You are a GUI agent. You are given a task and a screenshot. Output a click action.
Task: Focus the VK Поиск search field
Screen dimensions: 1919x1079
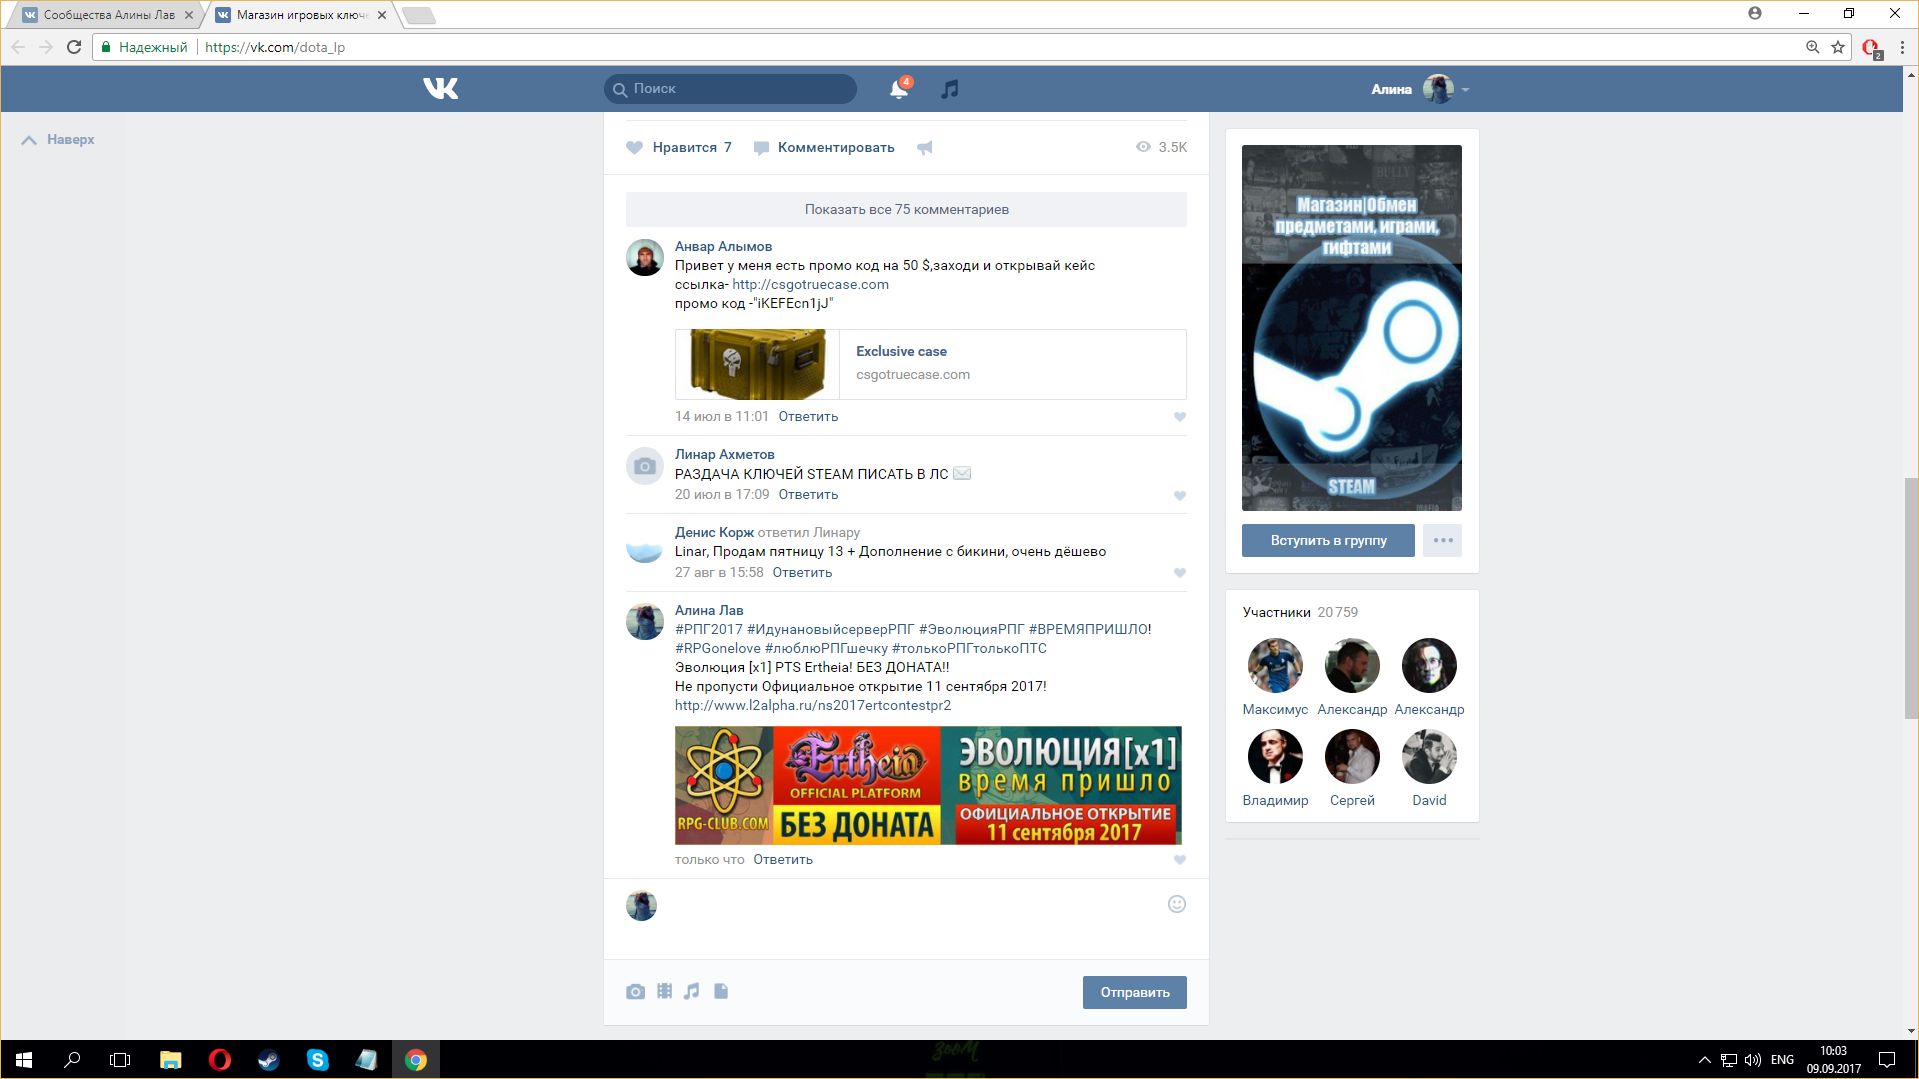tap(730, 89)
